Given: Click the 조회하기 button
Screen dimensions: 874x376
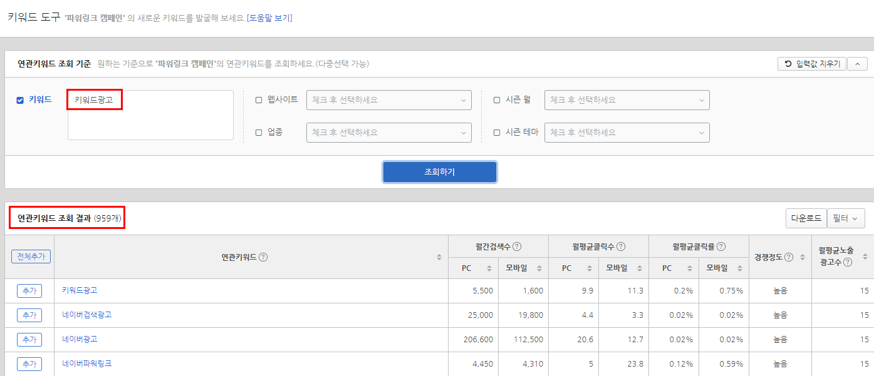Looking at the screenshot, I should (439, 172).
